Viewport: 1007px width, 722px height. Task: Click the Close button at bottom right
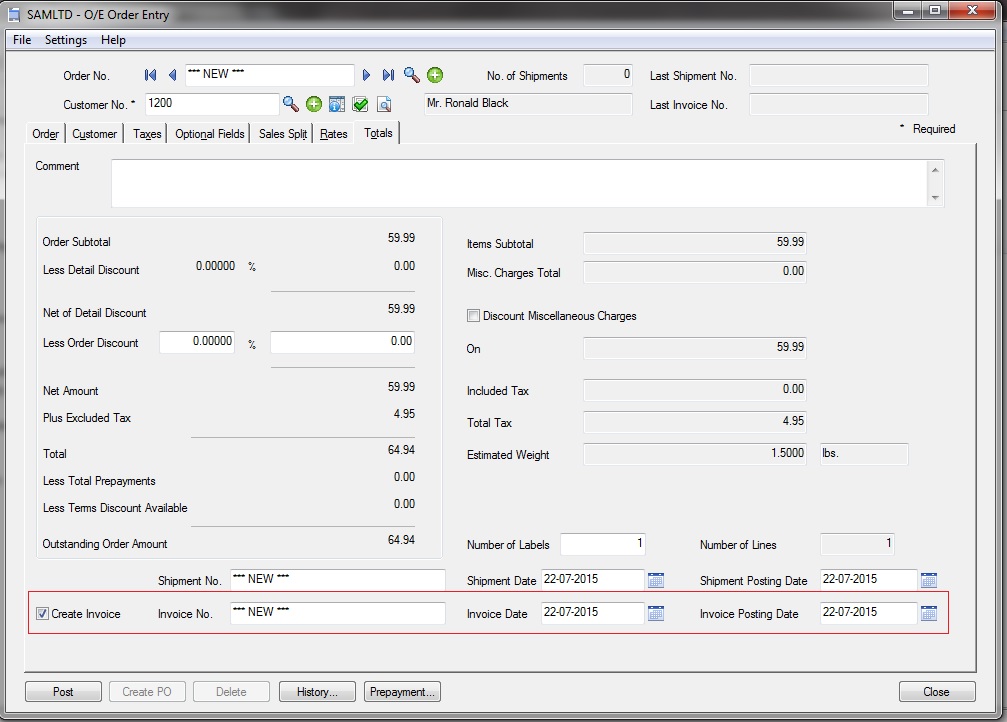(936, 692)
